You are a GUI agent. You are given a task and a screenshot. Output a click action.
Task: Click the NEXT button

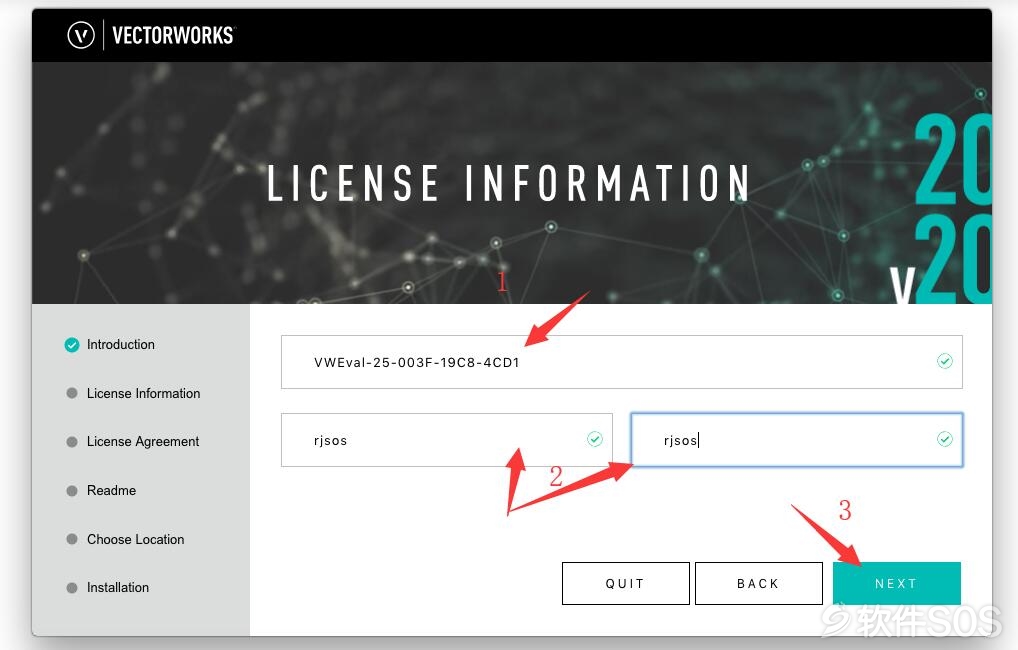pos(897,583)
